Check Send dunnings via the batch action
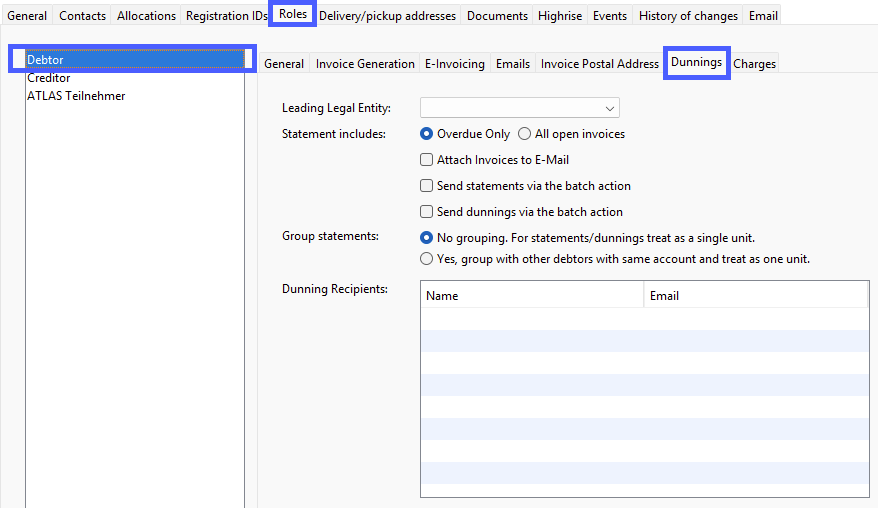Image resolution: width=878 pixels, height=508 pixels. click(427, 212)
